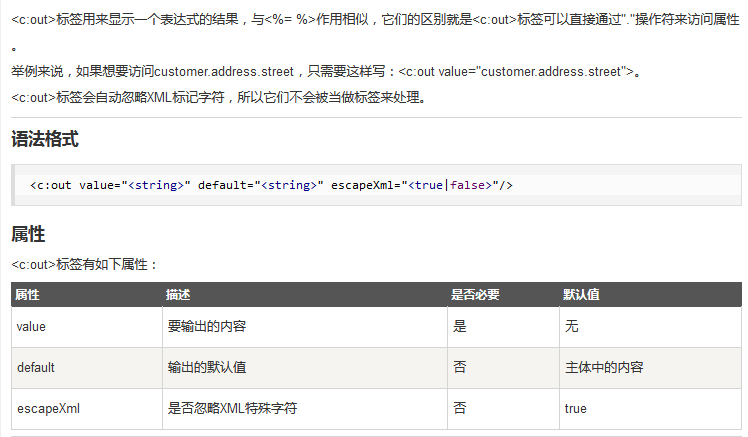The image size is (748, 437).
Task: Select the 描述 table column header
Action: pyautogui.click(x=178, y=295)
